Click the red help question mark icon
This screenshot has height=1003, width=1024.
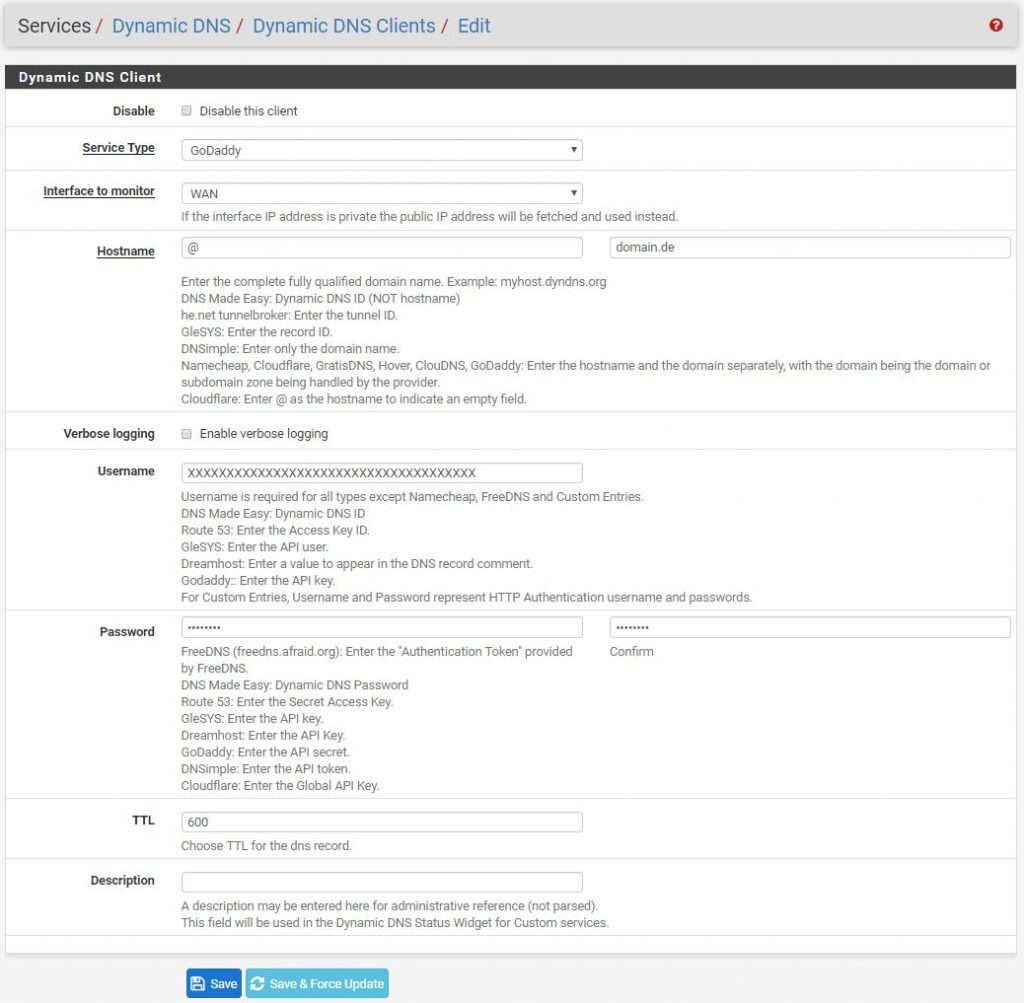[995, 26]
